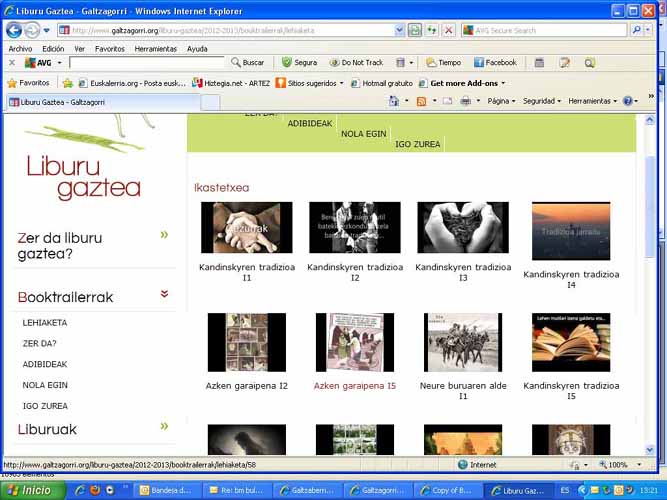The image size is (667, 500).
Task: Click the Facebook toolbar button
Action: pos(495,63)
